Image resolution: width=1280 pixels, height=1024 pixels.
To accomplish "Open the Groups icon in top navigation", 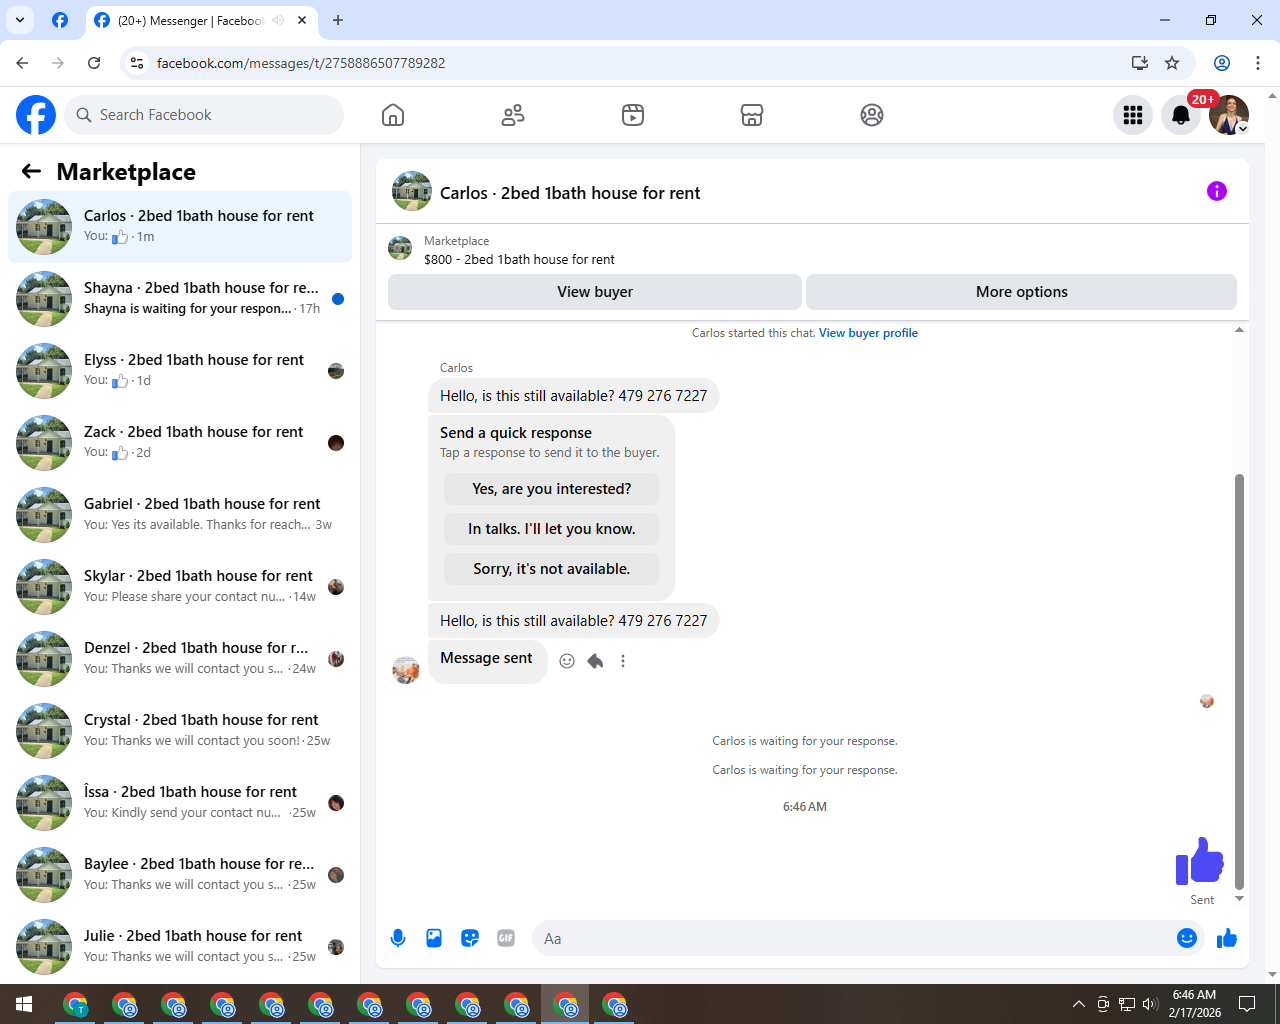I will pos(872,115).
